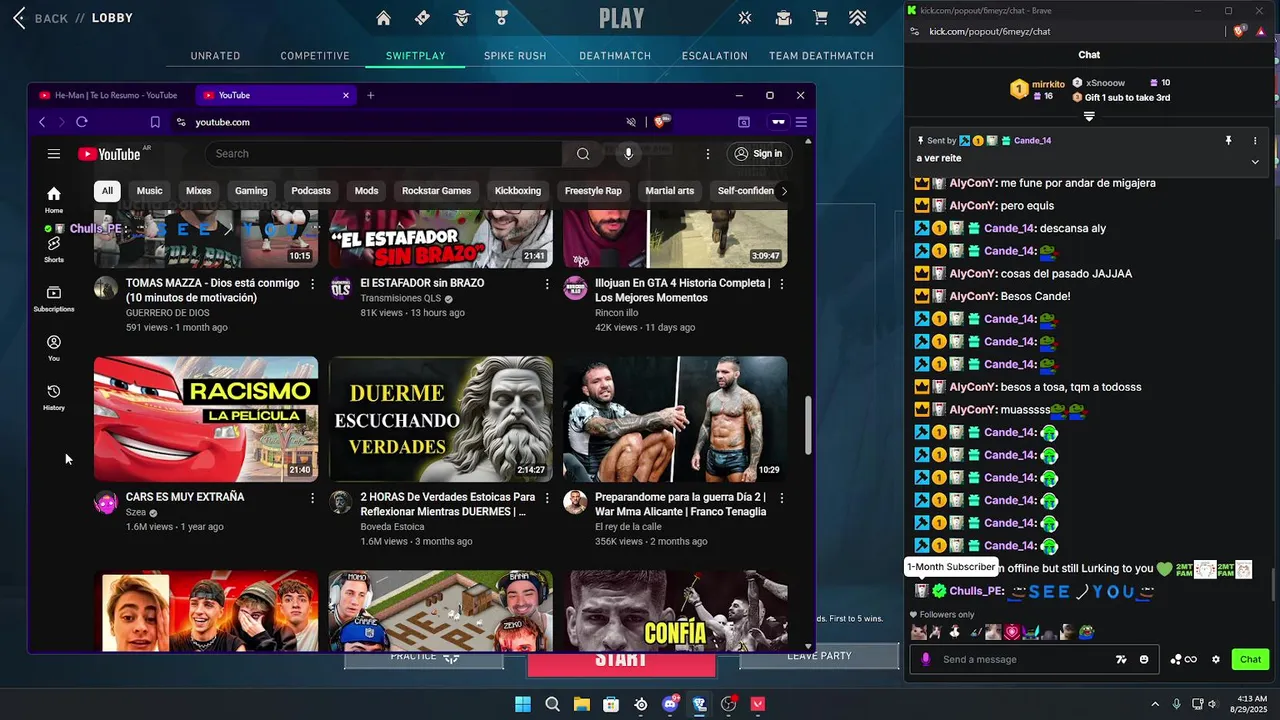The height and width of the screenshot is (720, 1280).
Task: Activate YouTube voice search microphone
Action: (x=628, y=154)
